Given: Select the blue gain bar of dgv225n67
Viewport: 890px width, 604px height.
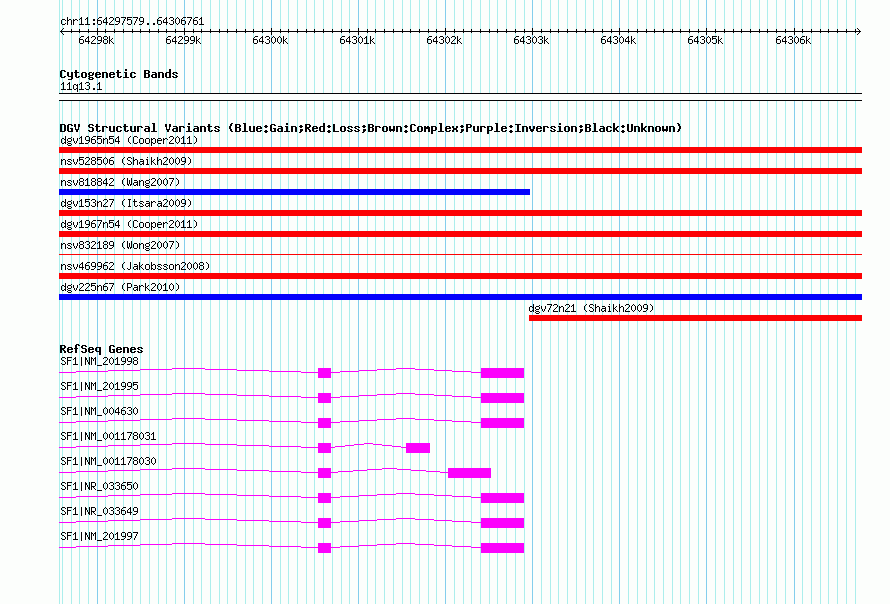Looking at the screenshot, I should [460, 297].
